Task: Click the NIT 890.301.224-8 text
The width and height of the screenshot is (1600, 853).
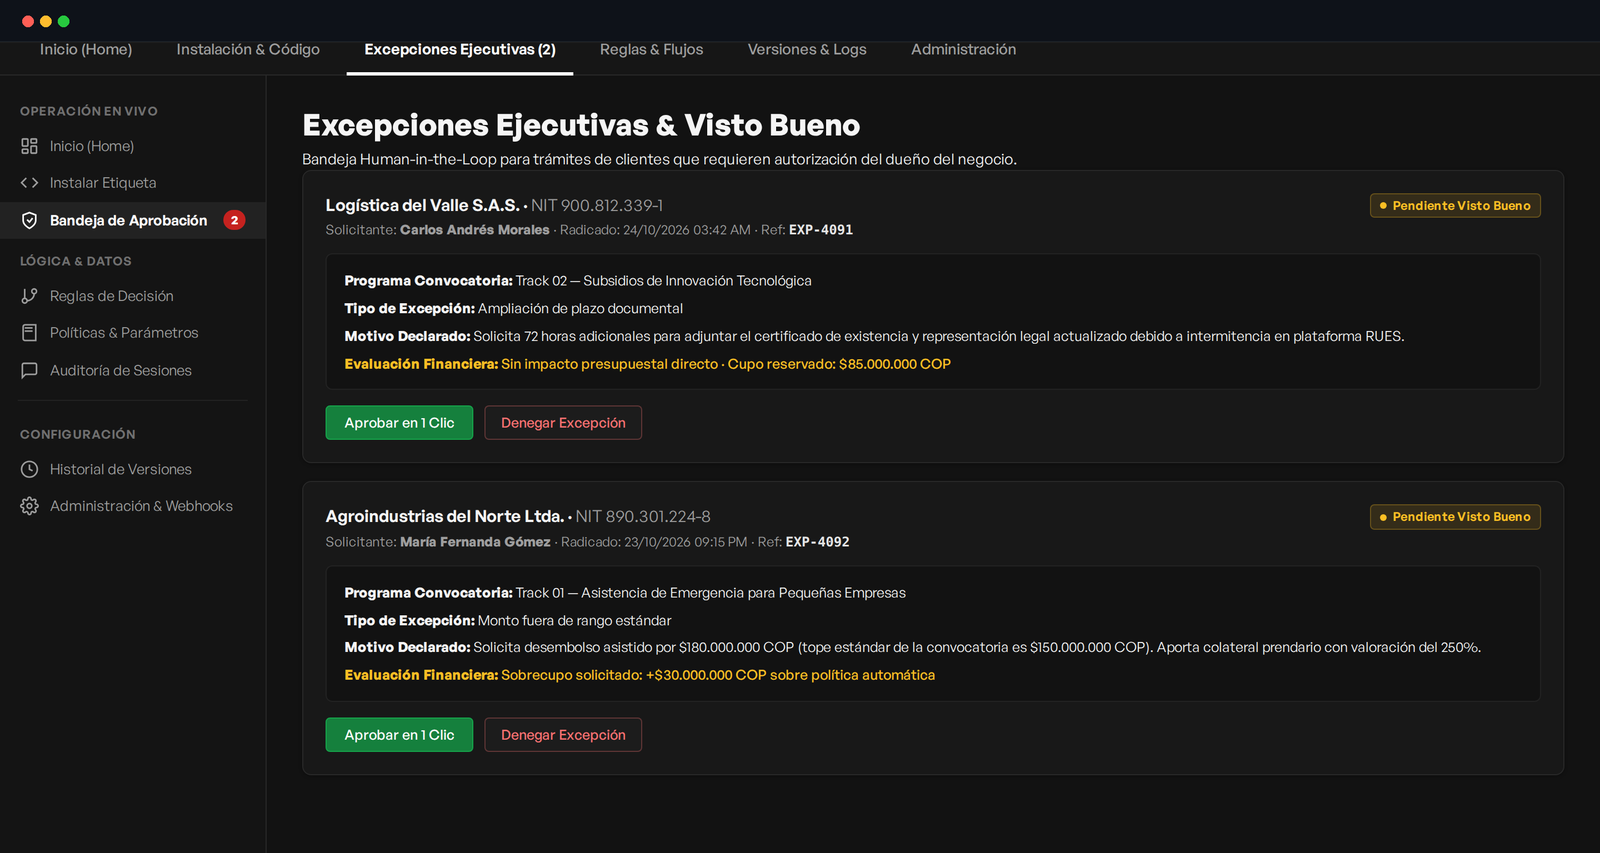Action: [643, 516]
